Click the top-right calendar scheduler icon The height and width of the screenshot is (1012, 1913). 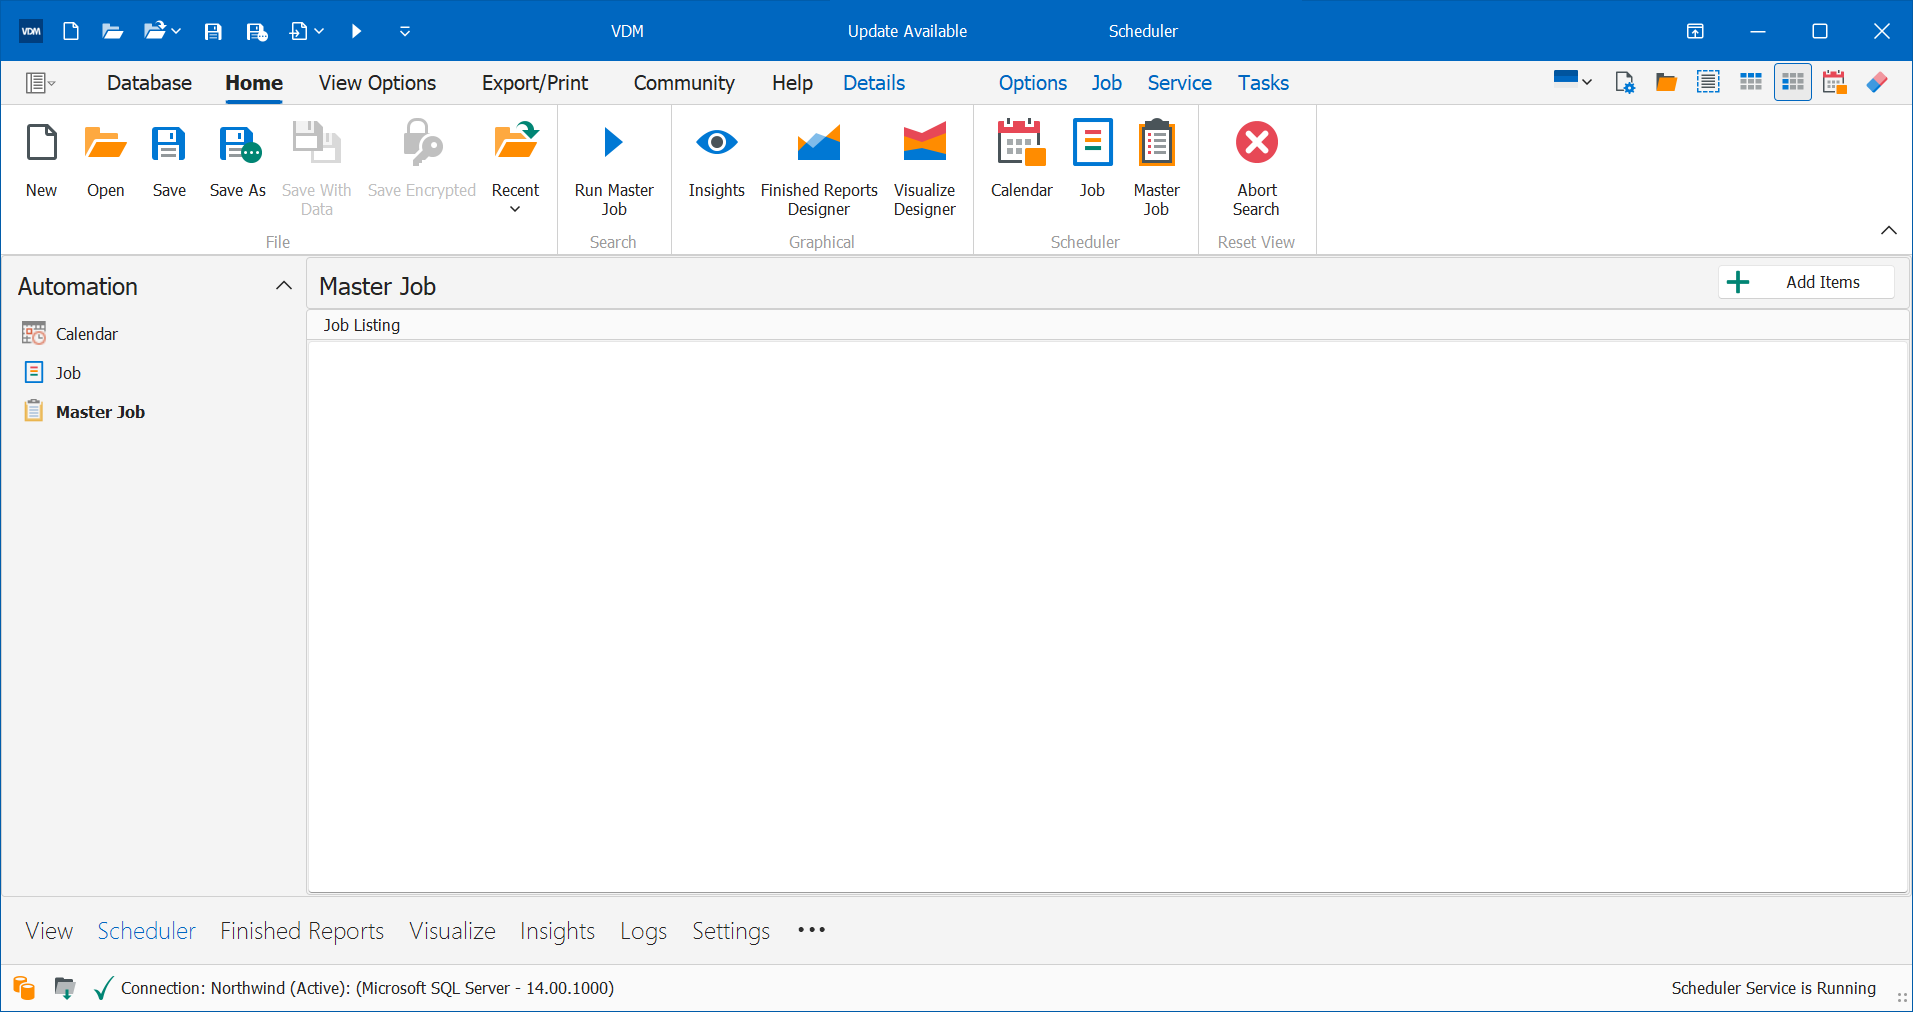point(1834,82)
